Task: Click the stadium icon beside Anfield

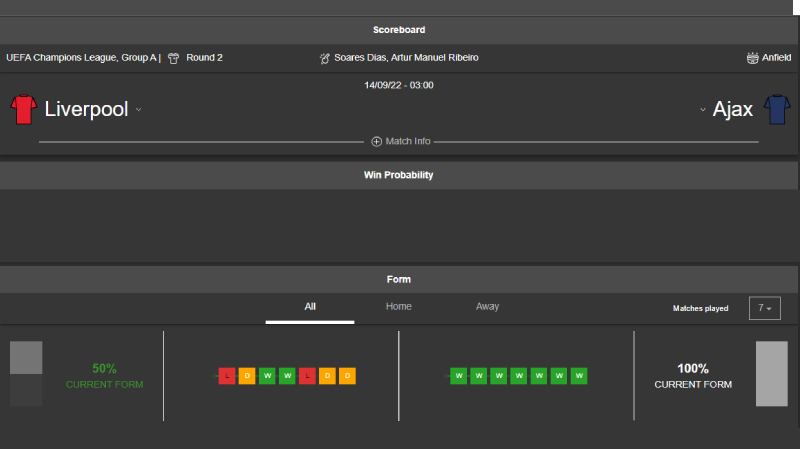Action: (753, 58)
